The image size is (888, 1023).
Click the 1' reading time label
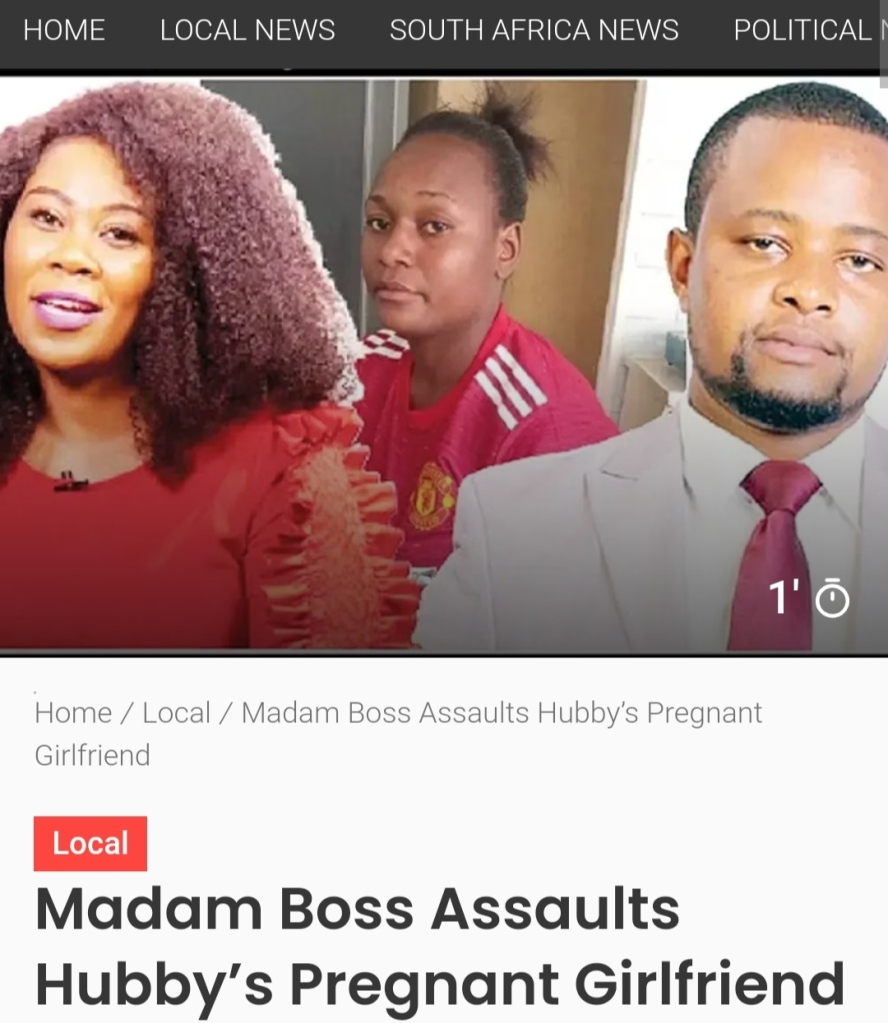coord(784,597)
